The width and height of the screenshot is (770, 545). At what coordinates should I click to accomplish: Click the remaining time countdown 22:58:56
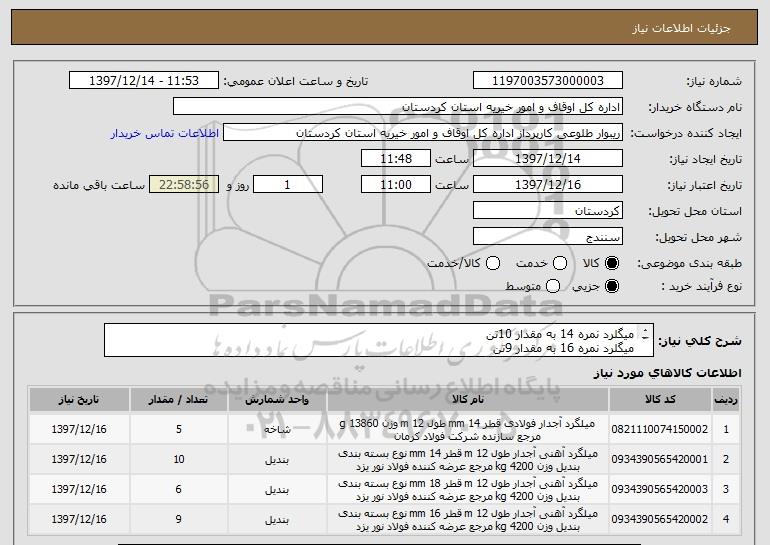(x=184, y=185)
